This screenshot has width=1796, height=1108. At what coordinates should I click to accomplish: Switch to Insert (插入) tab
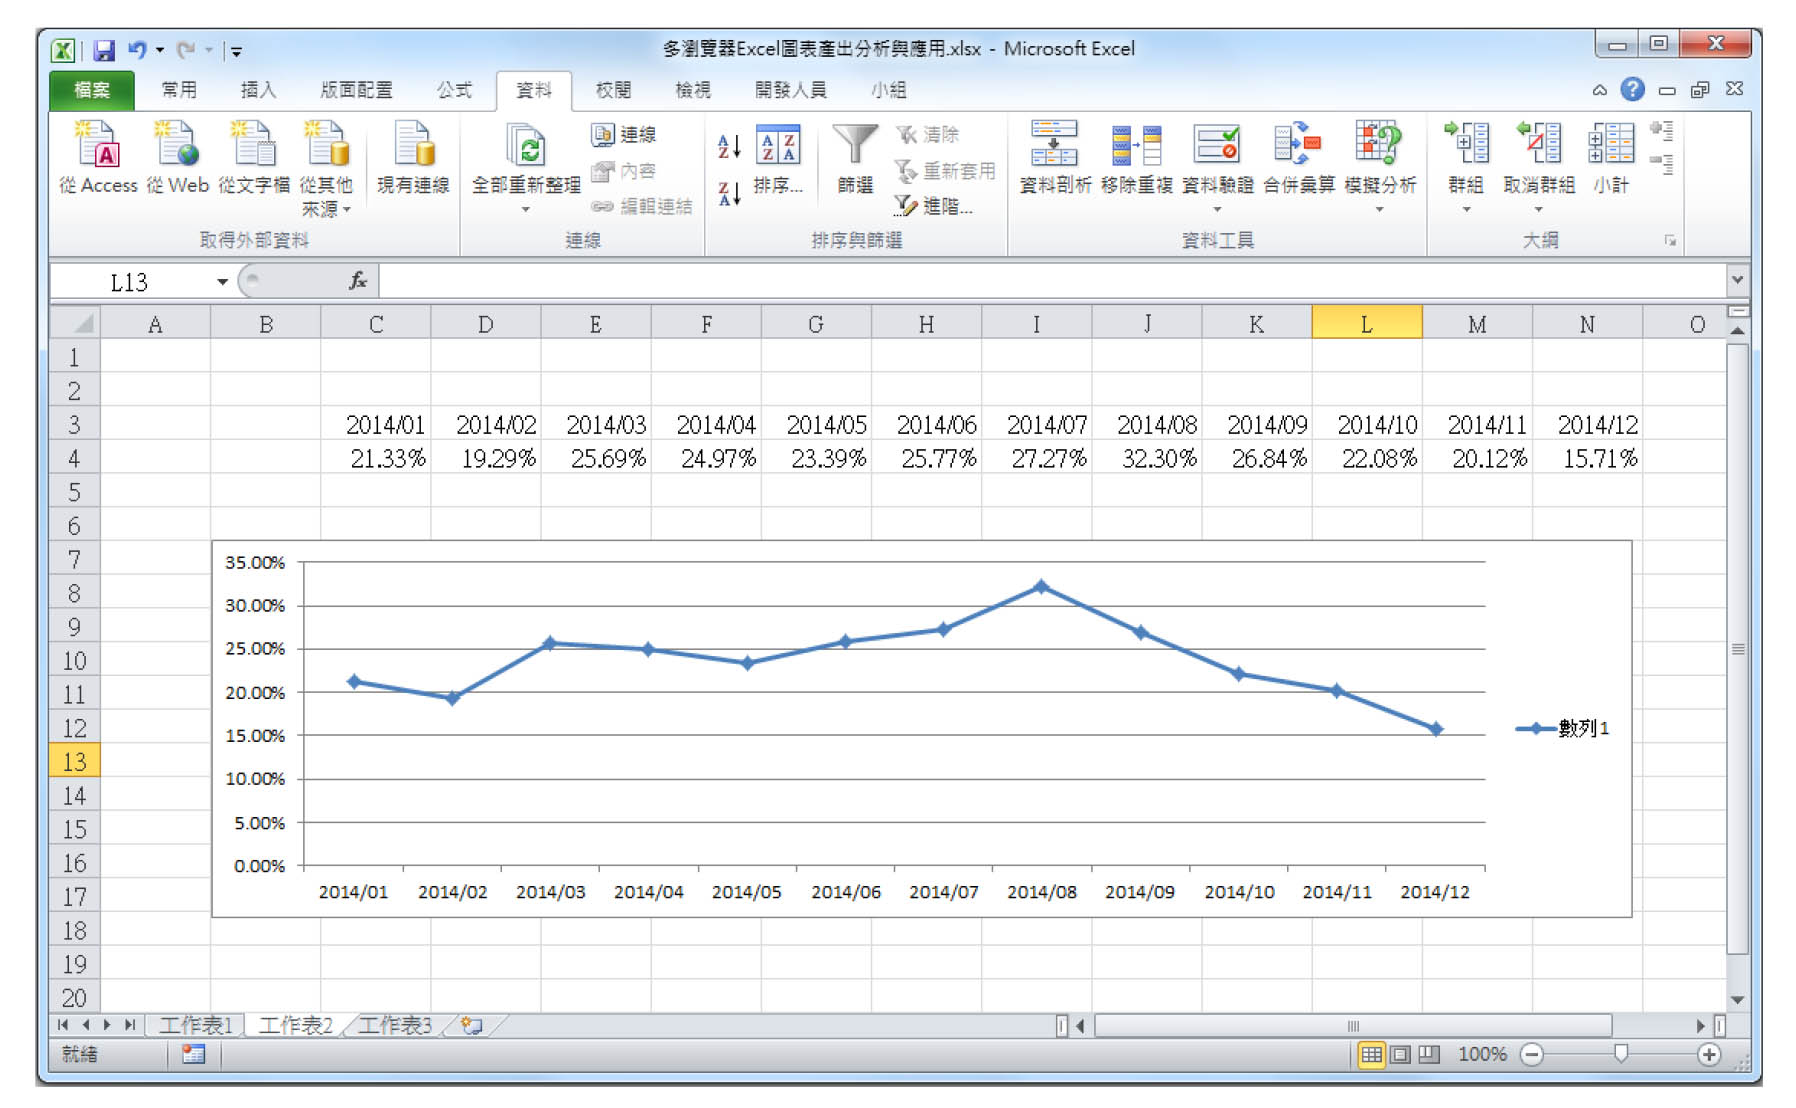coord(258,90)
